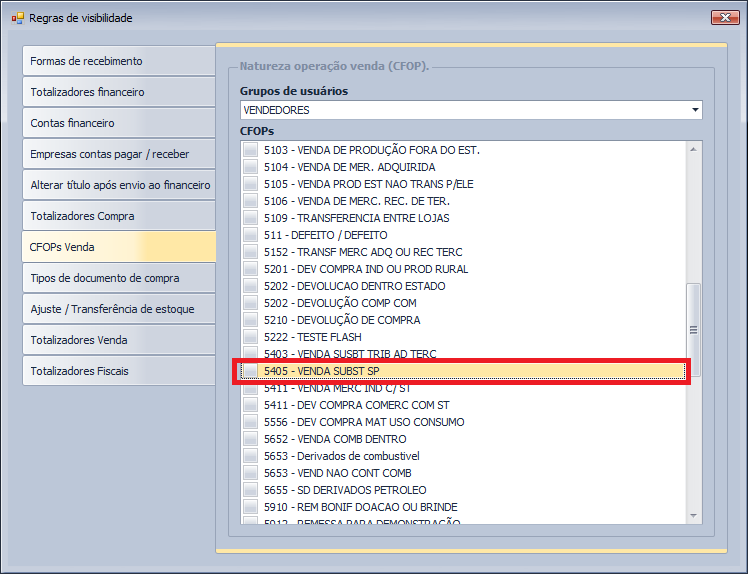
Task: Open the Totalizadores Compra tab
Action: tap(119, 216)
